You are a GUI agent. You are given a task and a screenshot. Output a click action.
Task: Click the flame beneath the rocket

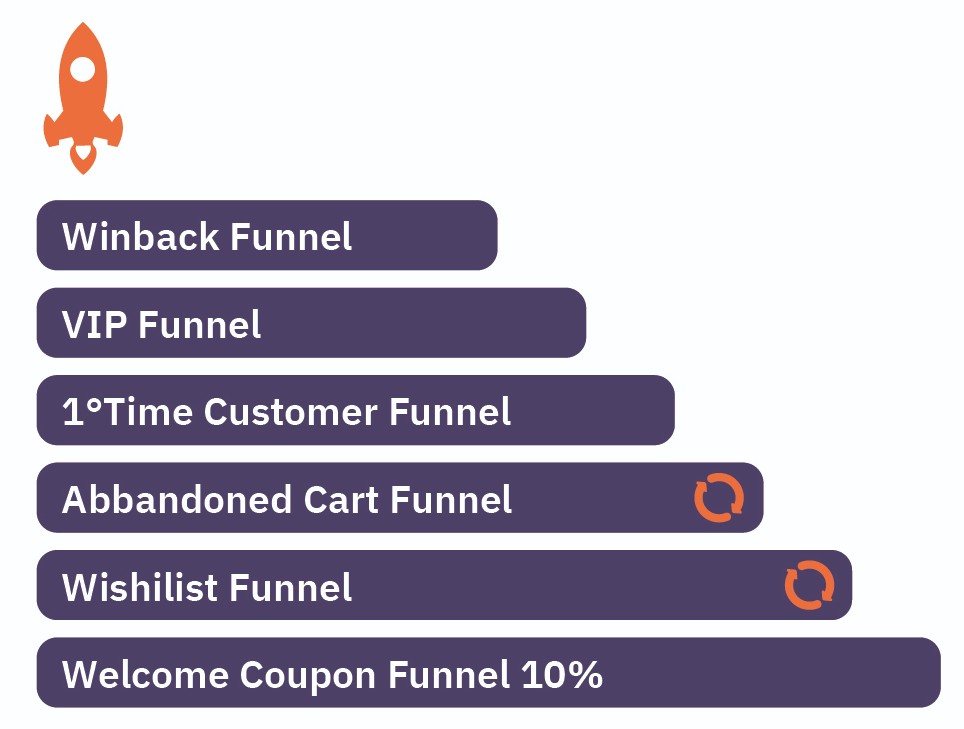tap(83, 159)
